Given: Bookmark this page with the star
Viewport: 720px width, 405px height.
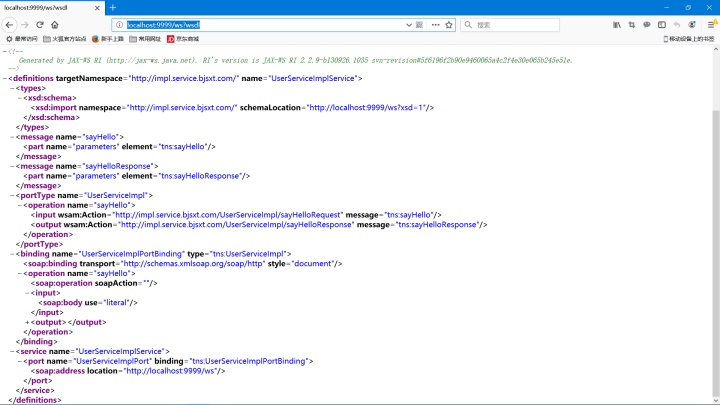Looking at the screenshot, I should tap(449, 25).
